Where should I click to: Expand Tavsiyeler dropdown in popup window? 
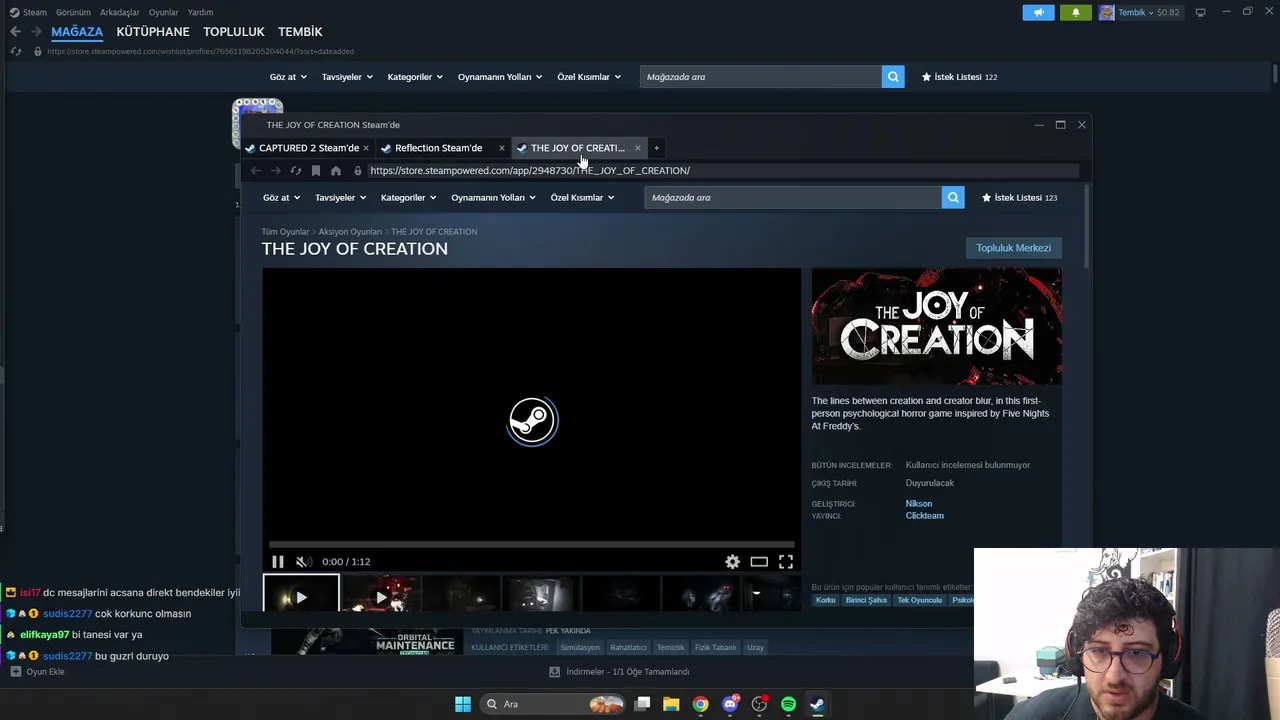point(340,198)
